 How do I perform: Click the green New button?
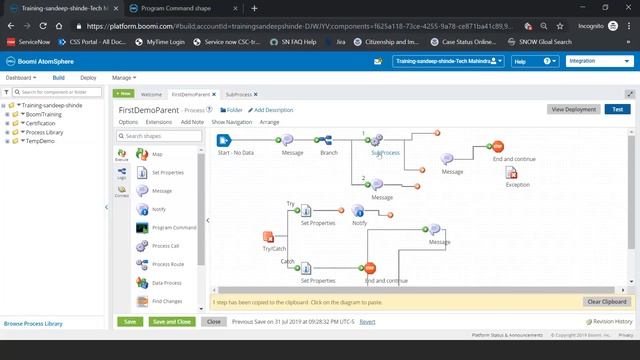(123, 93)
